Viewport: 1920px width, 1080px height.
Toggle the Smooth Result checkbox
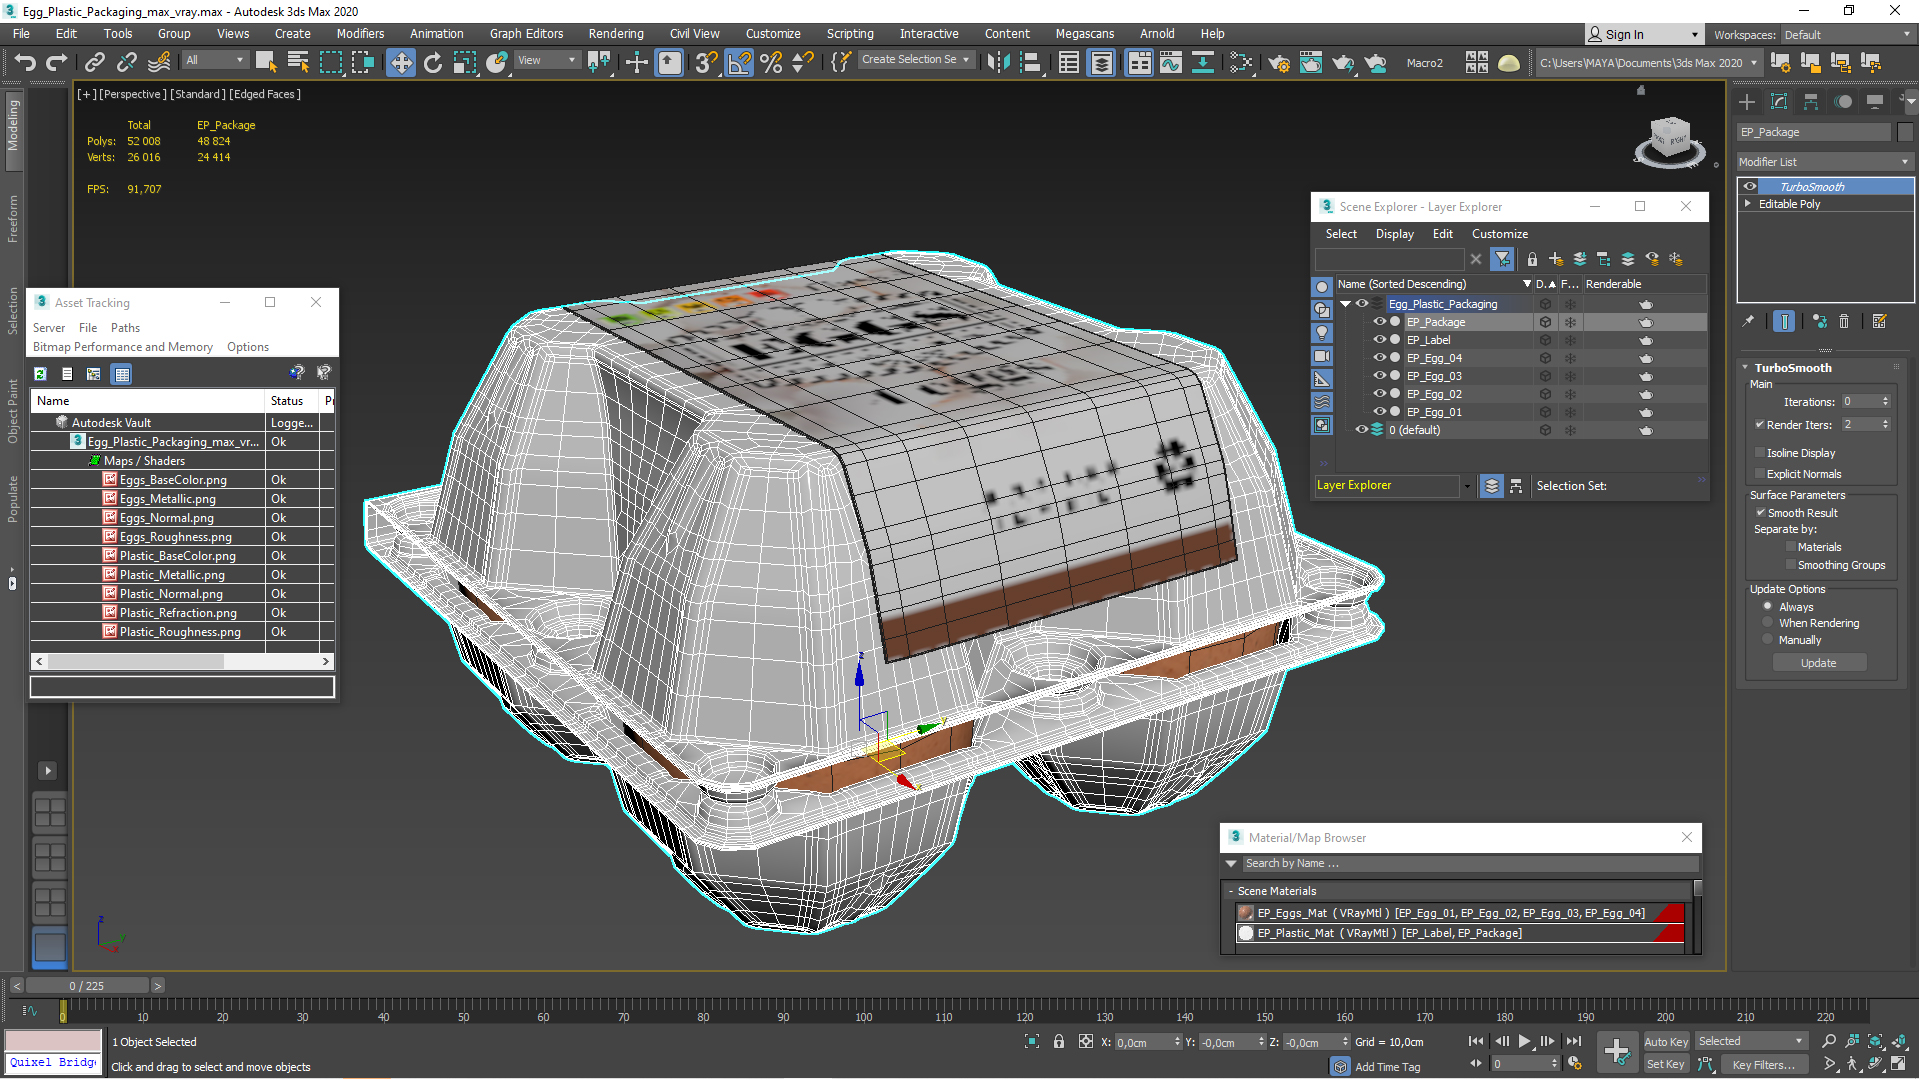1760,513
